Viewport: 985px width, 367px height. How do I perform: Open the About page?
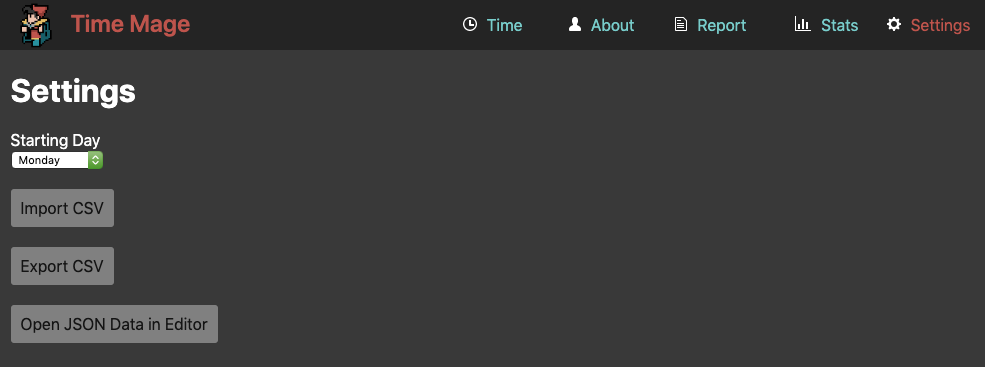point(612,25)
